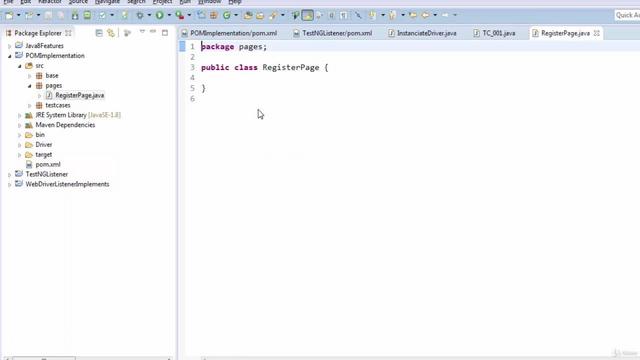Click the New Java Package icon
Image resolution: width=640 pixels, height=360 pixels.
pyautogui.click(x=213, y=16)
